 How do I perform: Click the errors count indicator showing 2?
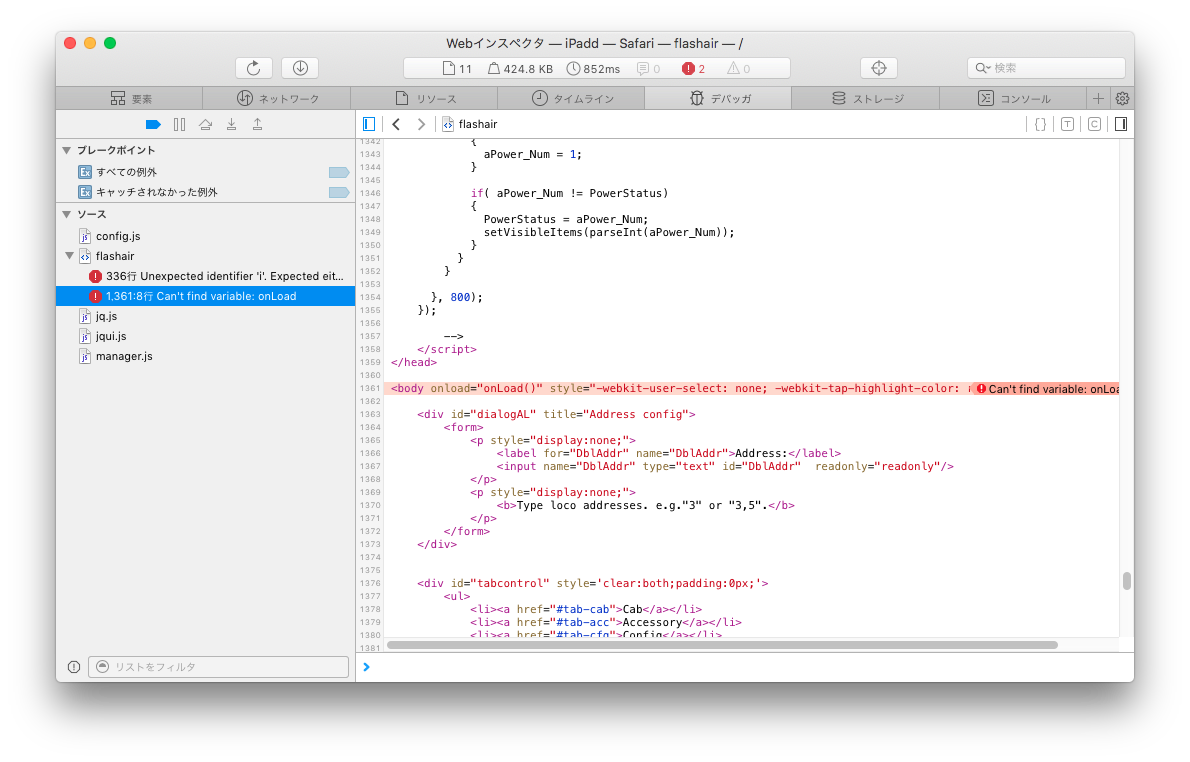[694, 69]
